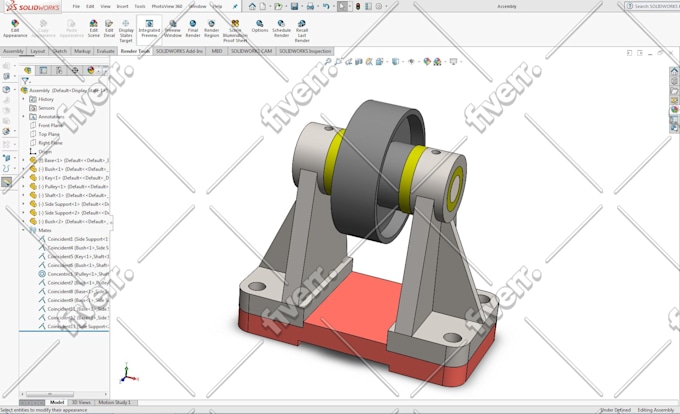This screenshot has height=414, width=680.
Task: Open the Insert menu
Action: coord(122,7)
